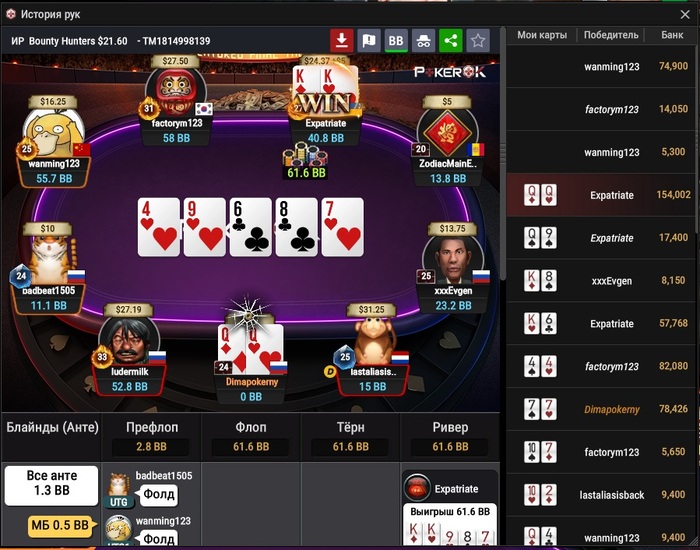700x550 pixels.
Task: Open Dimapokerny's 78,426 hand row
Action: click(601, 409)
